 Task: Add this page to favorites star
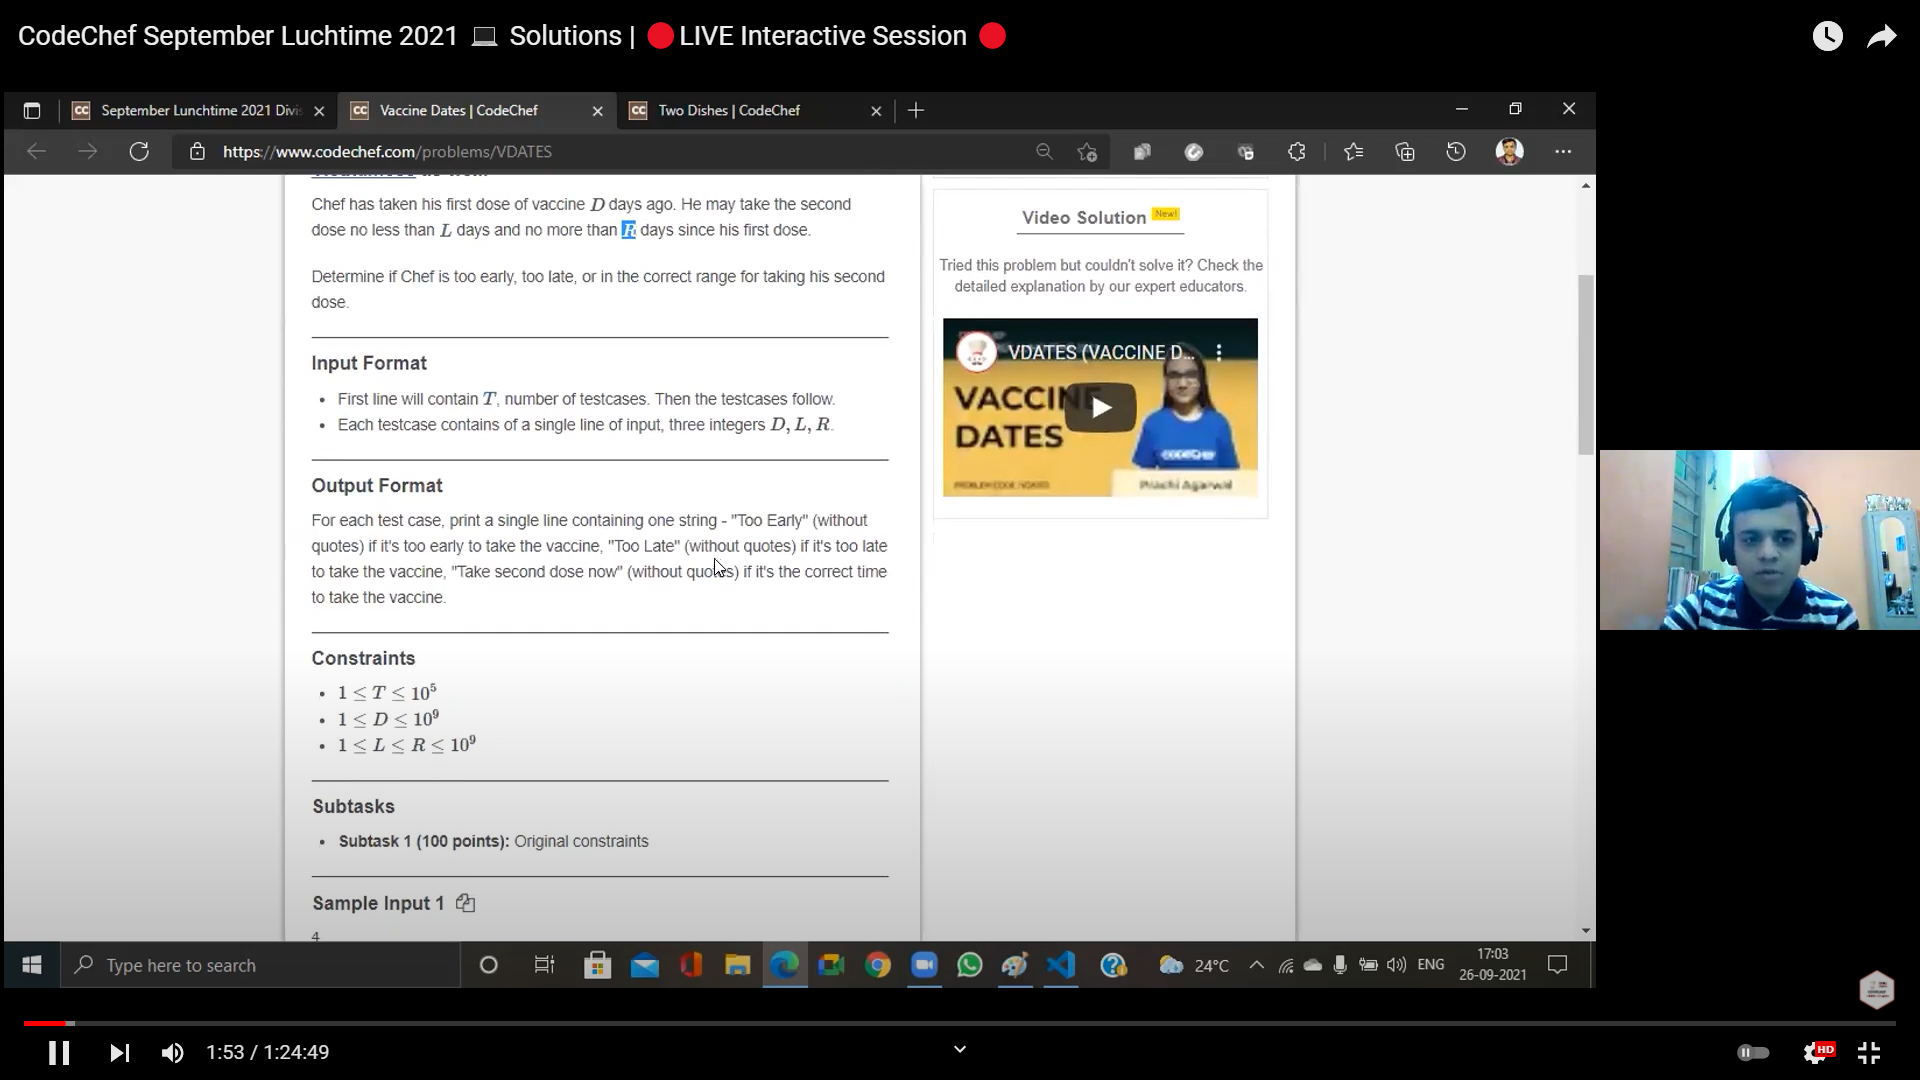1087,151
